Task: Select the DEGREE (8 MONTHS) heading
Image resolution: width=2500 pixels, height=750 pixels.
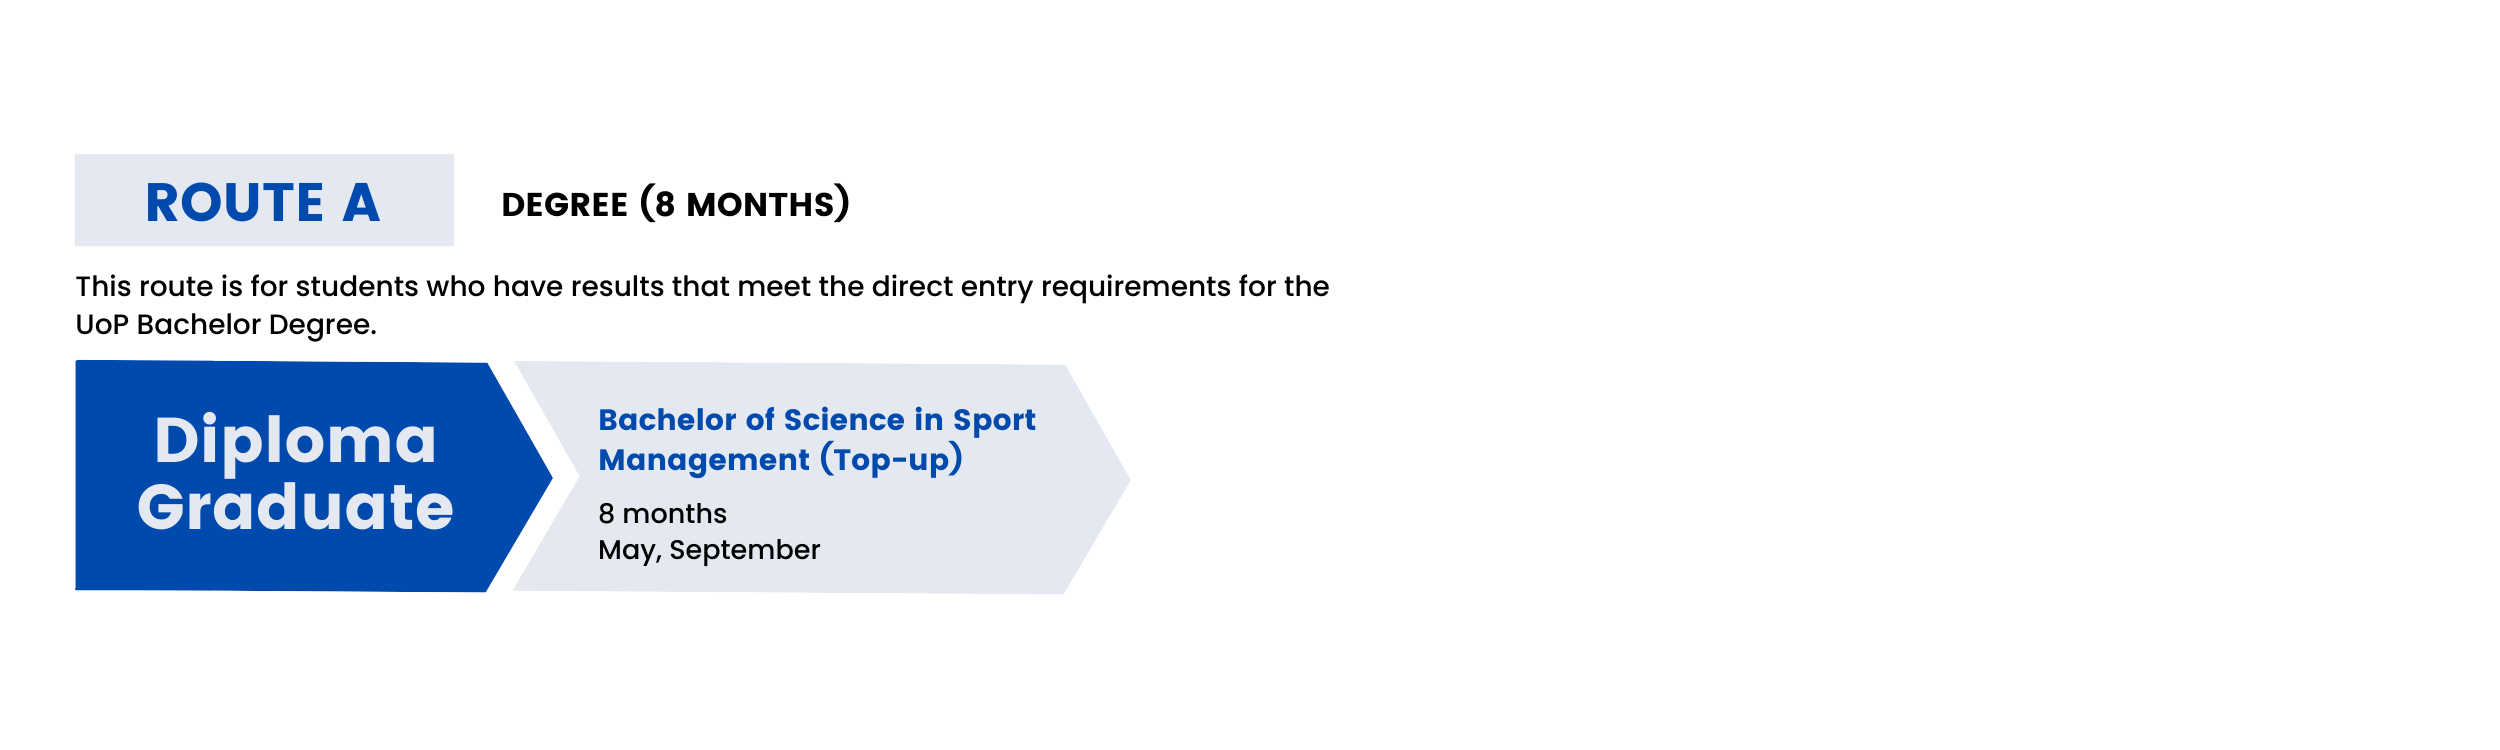Action: [x=676, y=203]
